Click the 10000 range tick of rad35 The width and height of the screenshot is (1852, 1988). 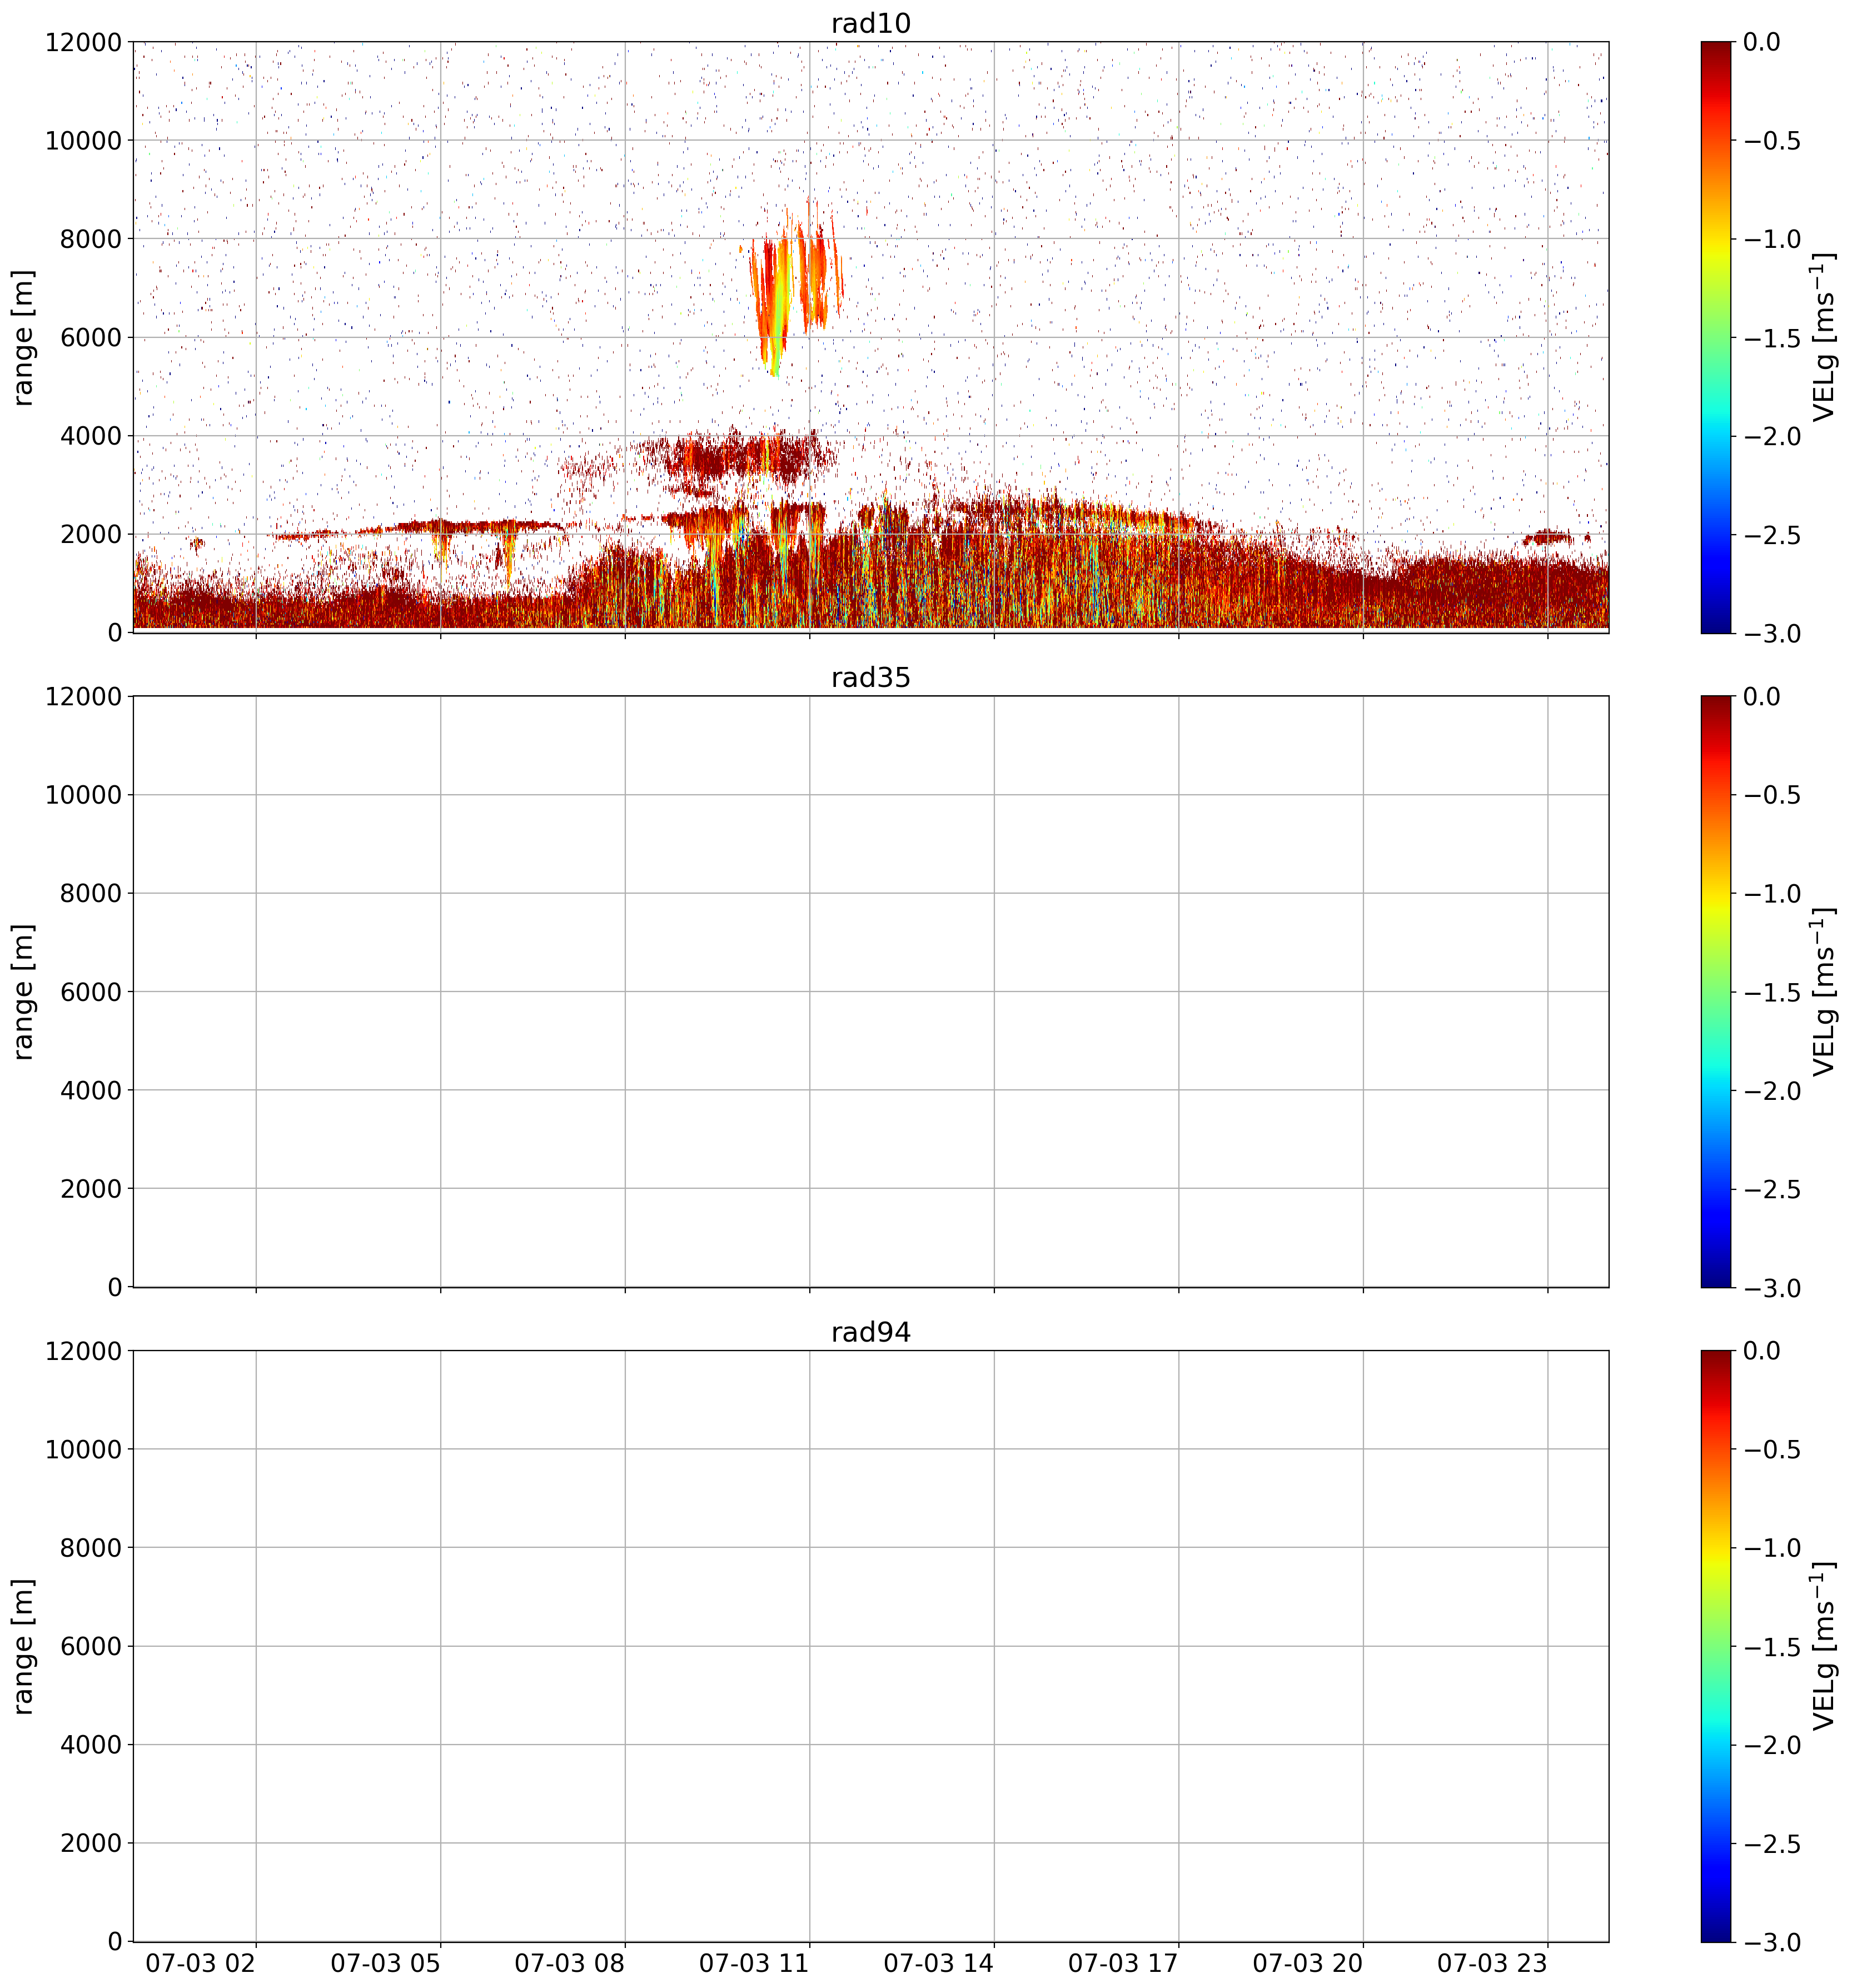(83, 795)
